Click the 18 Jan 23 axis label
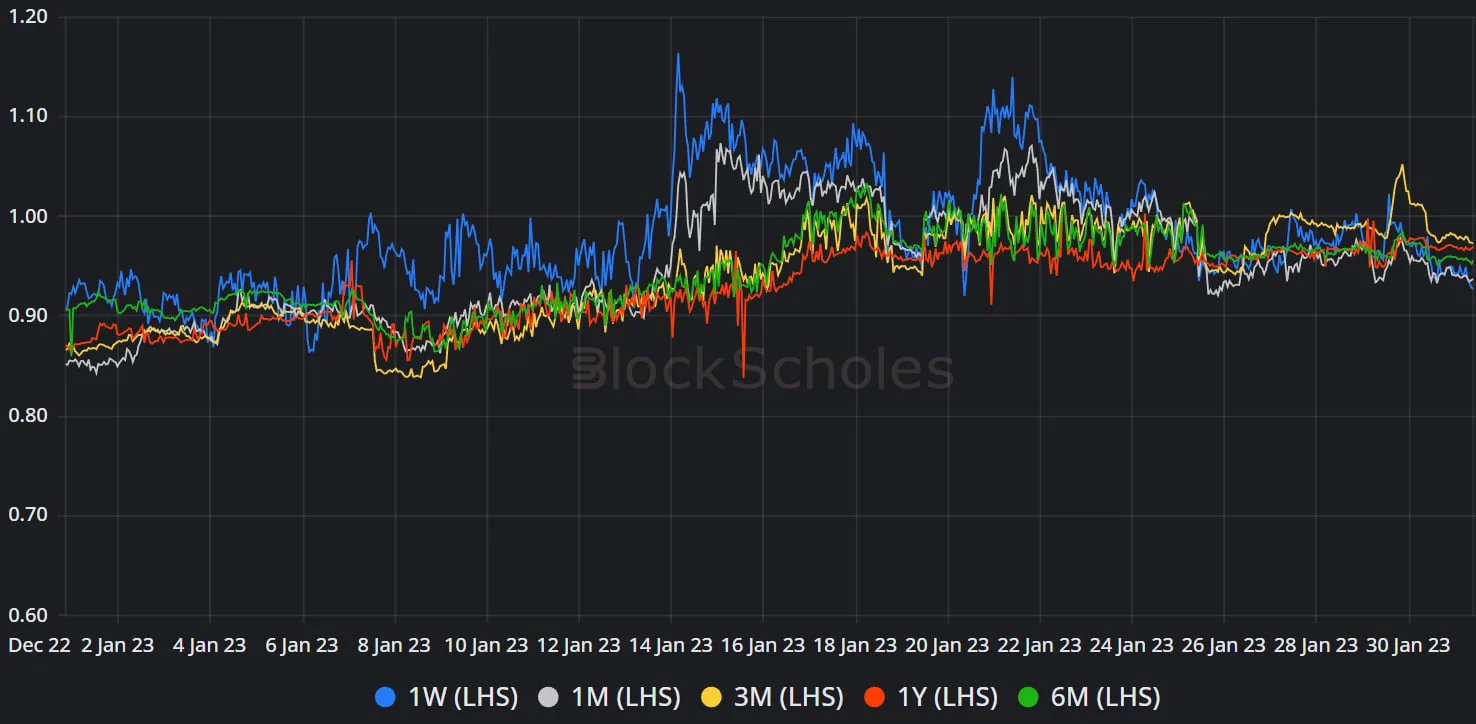Image resolution: width=1476 pixels, height=724 pixels. [x=854, y=645]
